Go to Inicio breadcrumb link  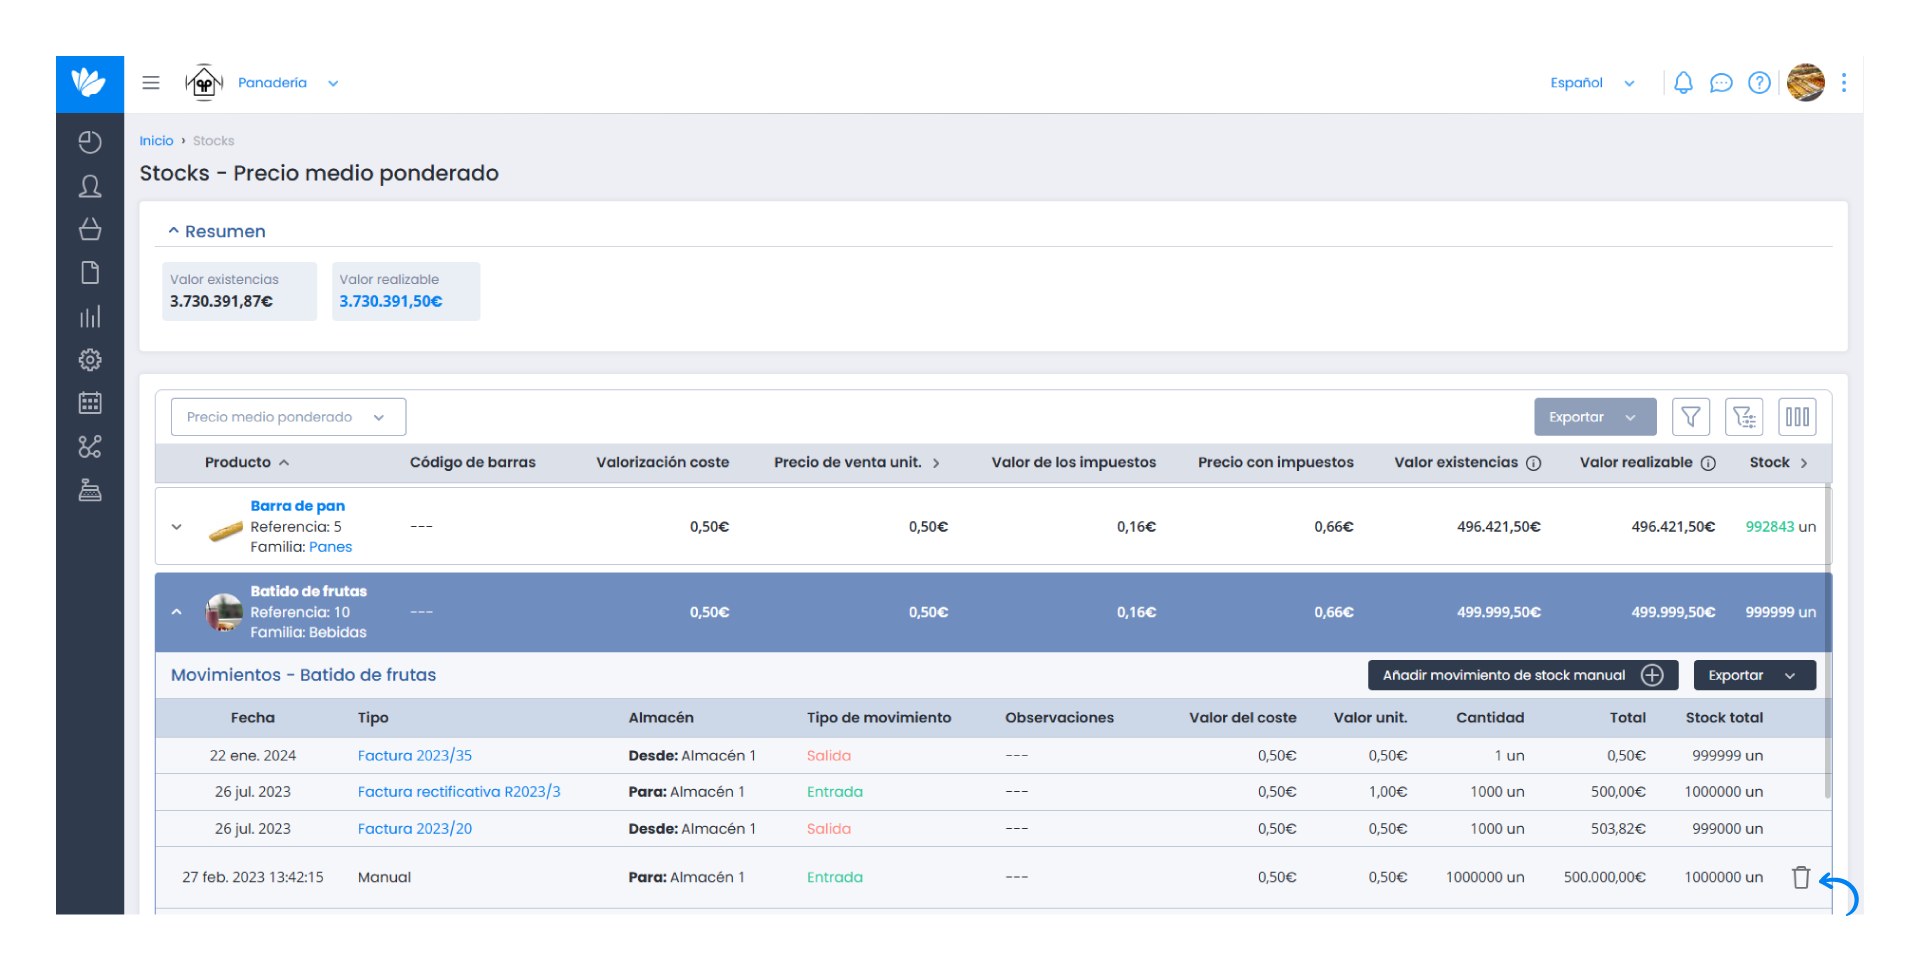tap(156, 141)
